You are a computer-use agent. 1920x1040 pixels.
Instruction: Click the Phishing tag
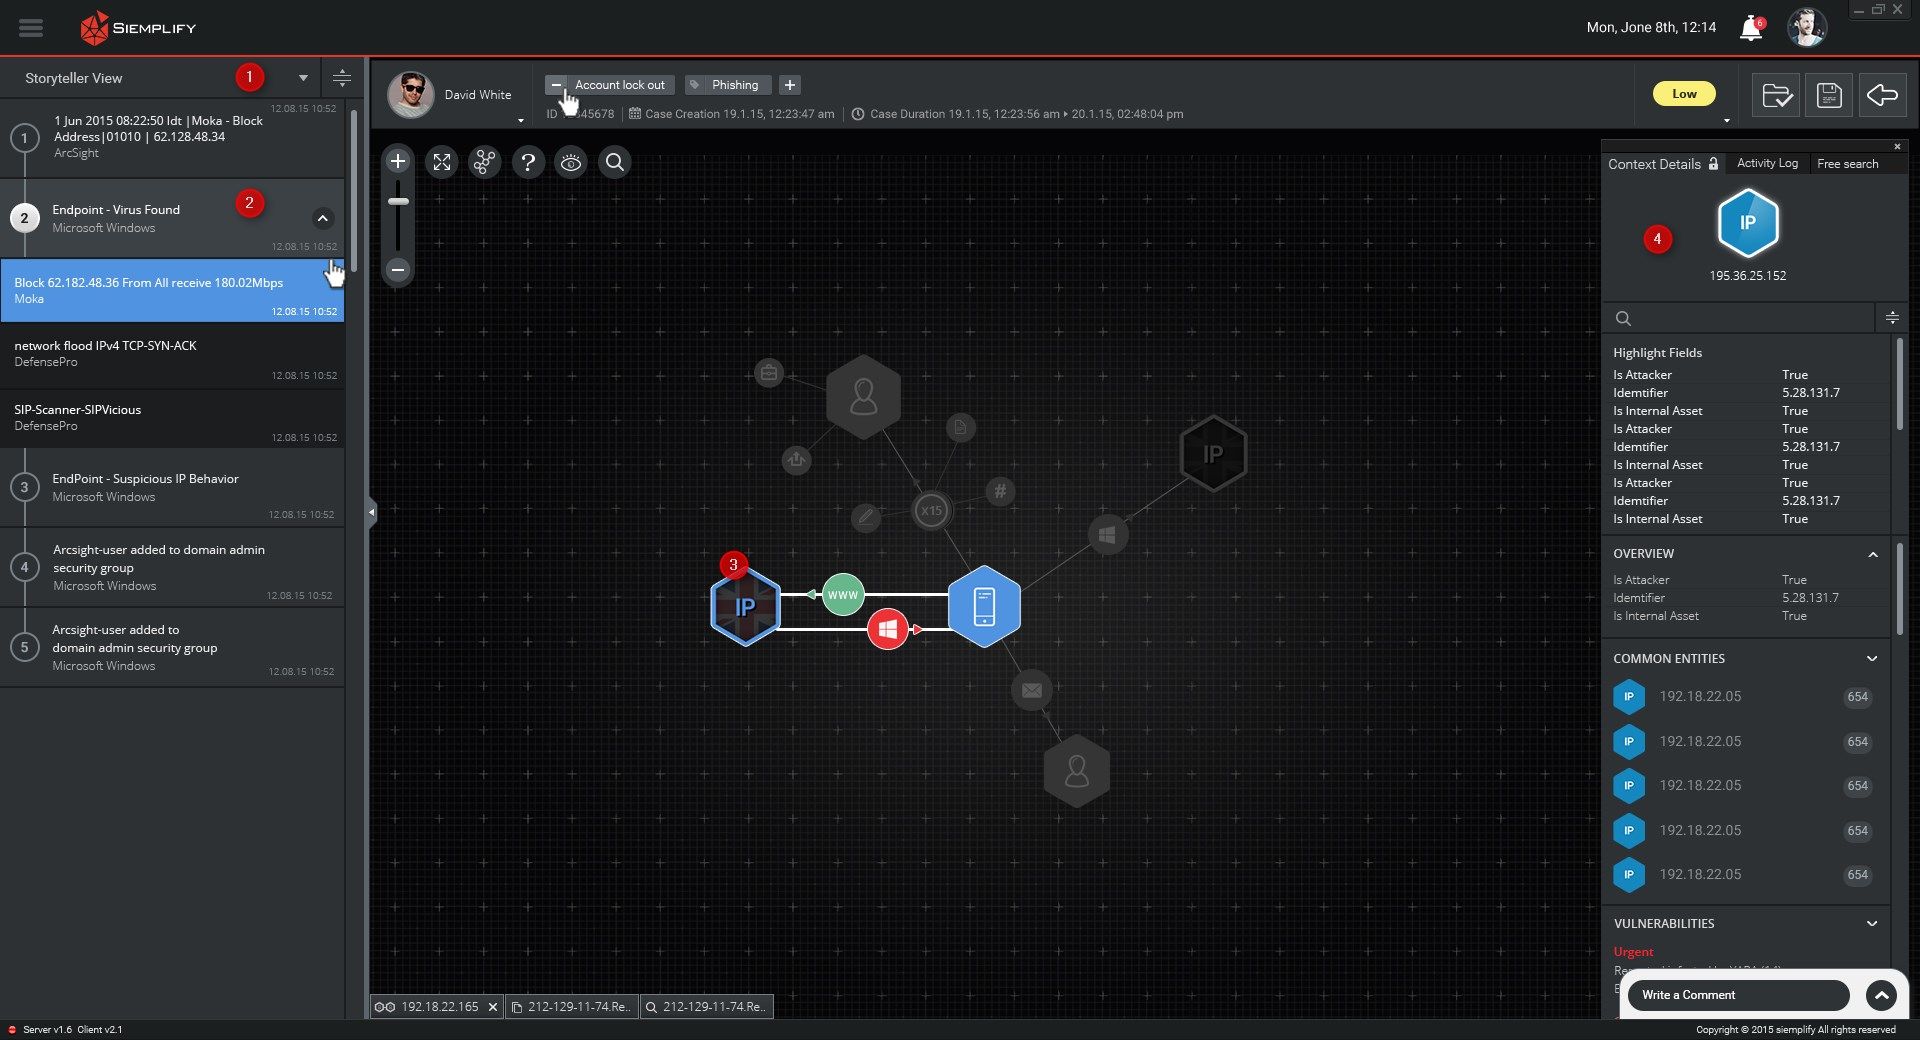[x=728, y=85]
